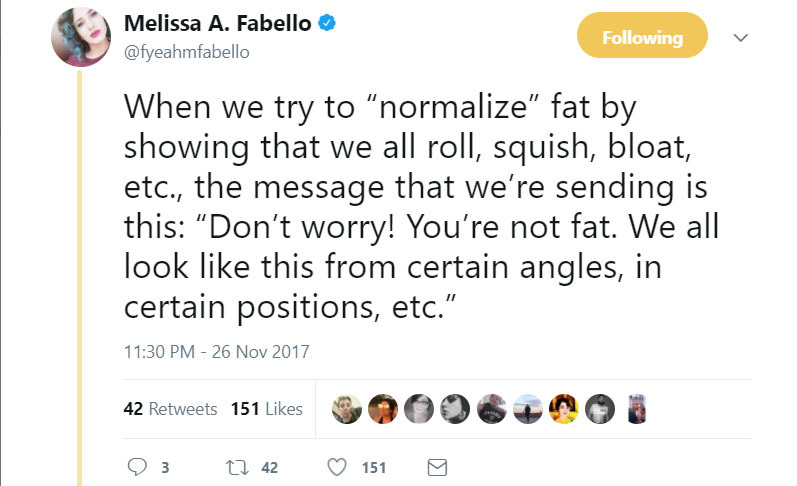Open Melissa A. Fabello's profile picture
This screenshot has height=486, width=797.
[82, 34]
